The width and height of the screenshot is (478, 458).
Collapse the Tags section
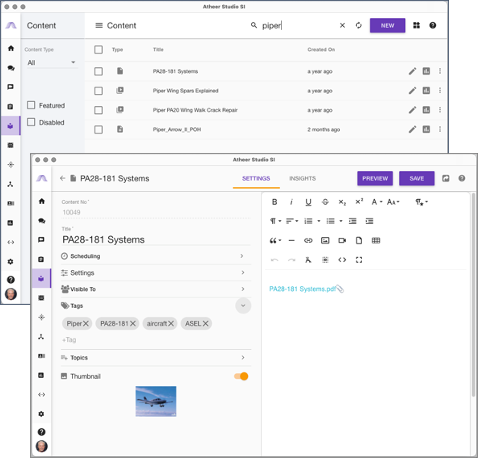pyautogui.click(x=243, y=306)
